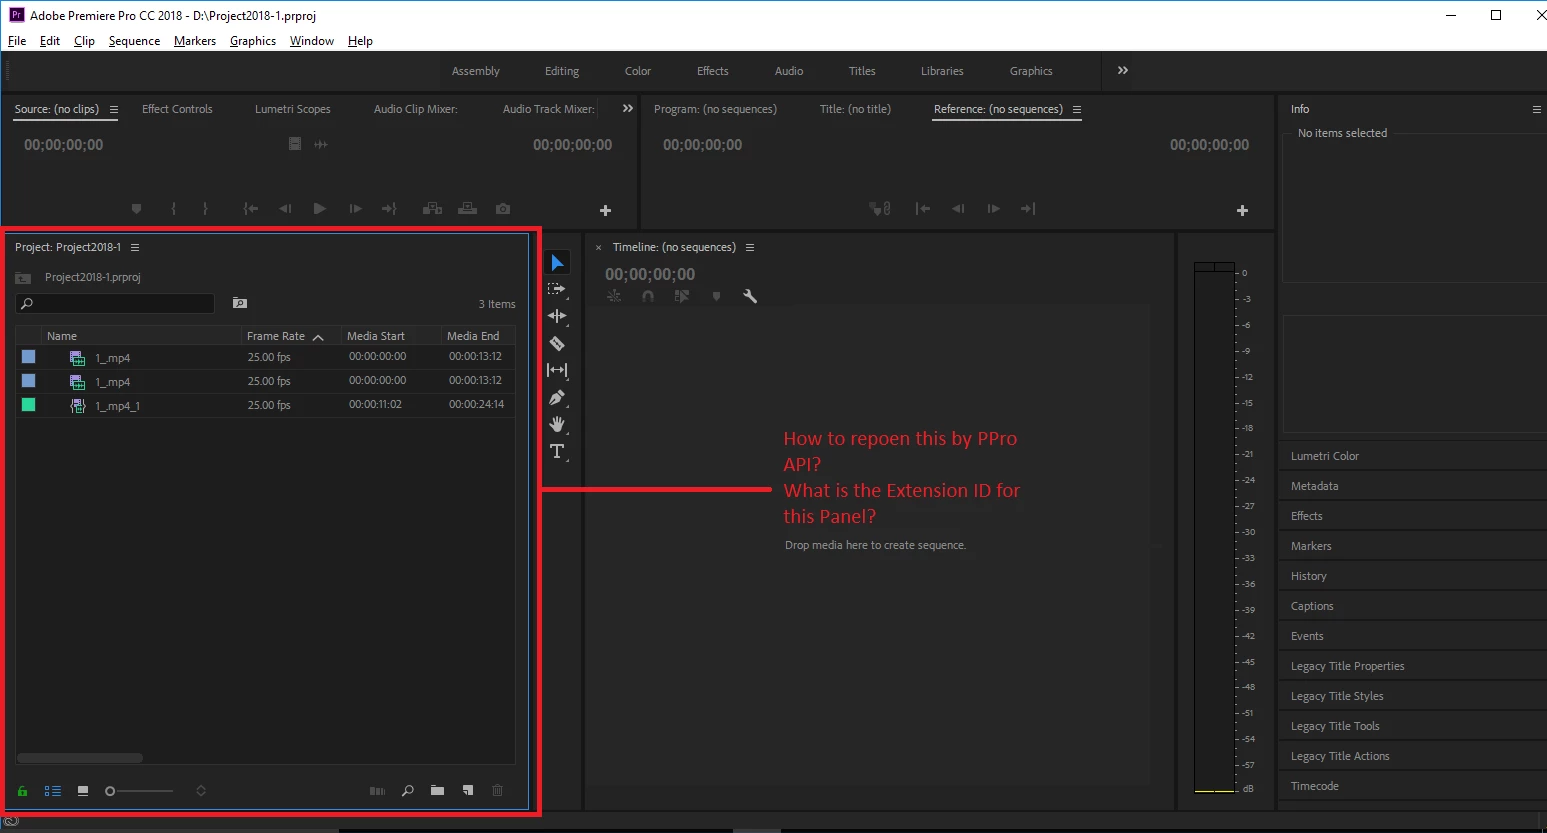This screenshot has height=833, width=1547.
Task: Click the Find magnifier icon in Project footer
Action: (407, 790)
